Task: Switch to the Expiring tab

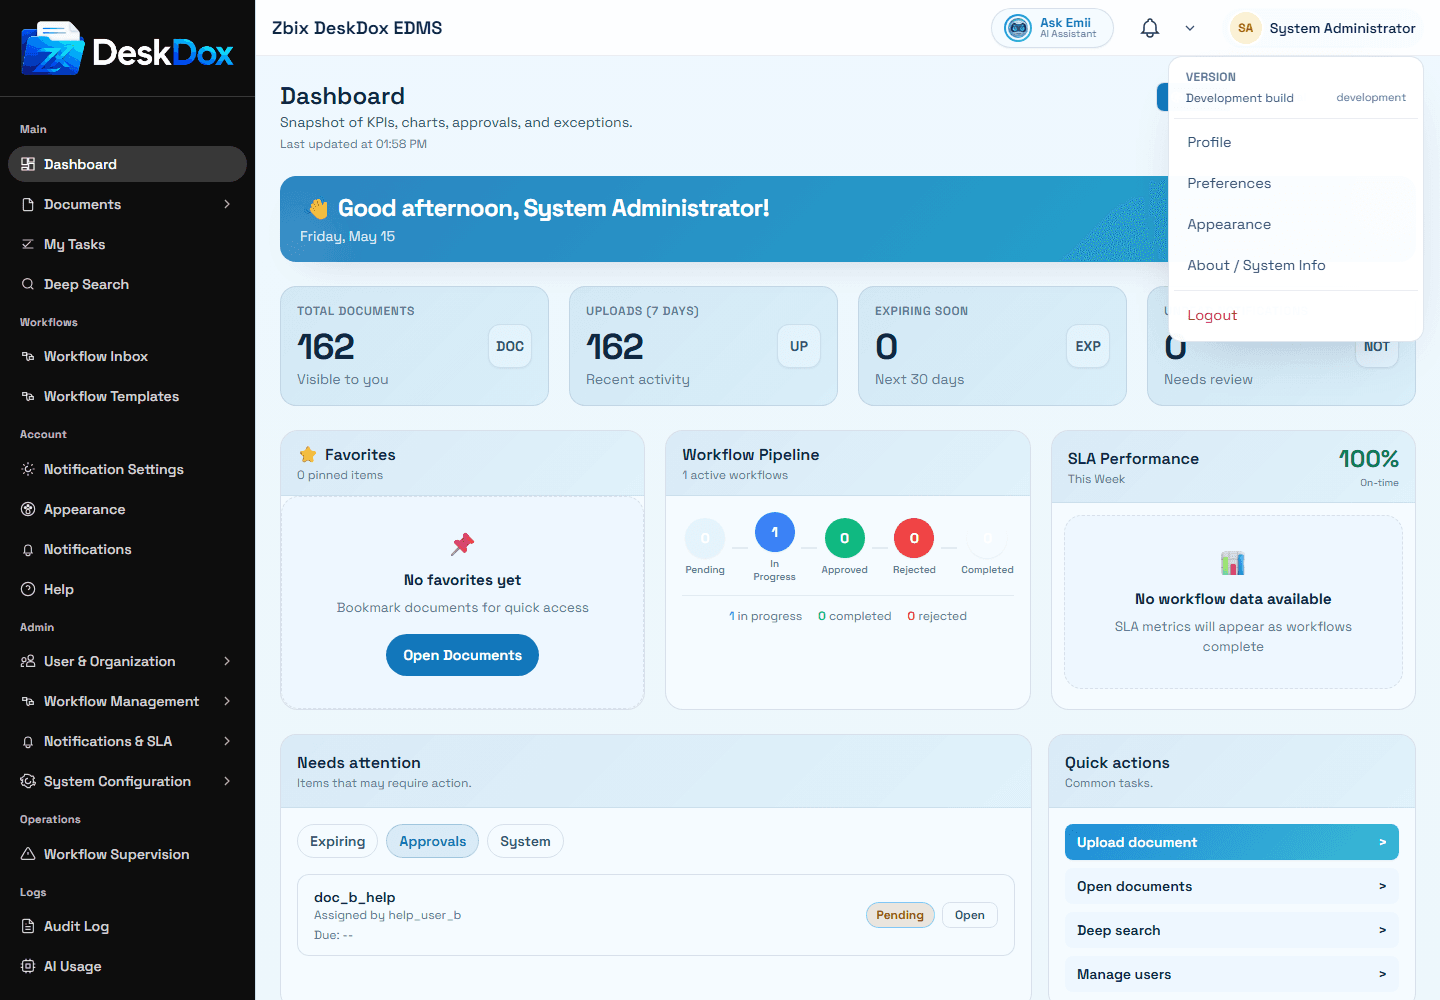Action: 337,841
